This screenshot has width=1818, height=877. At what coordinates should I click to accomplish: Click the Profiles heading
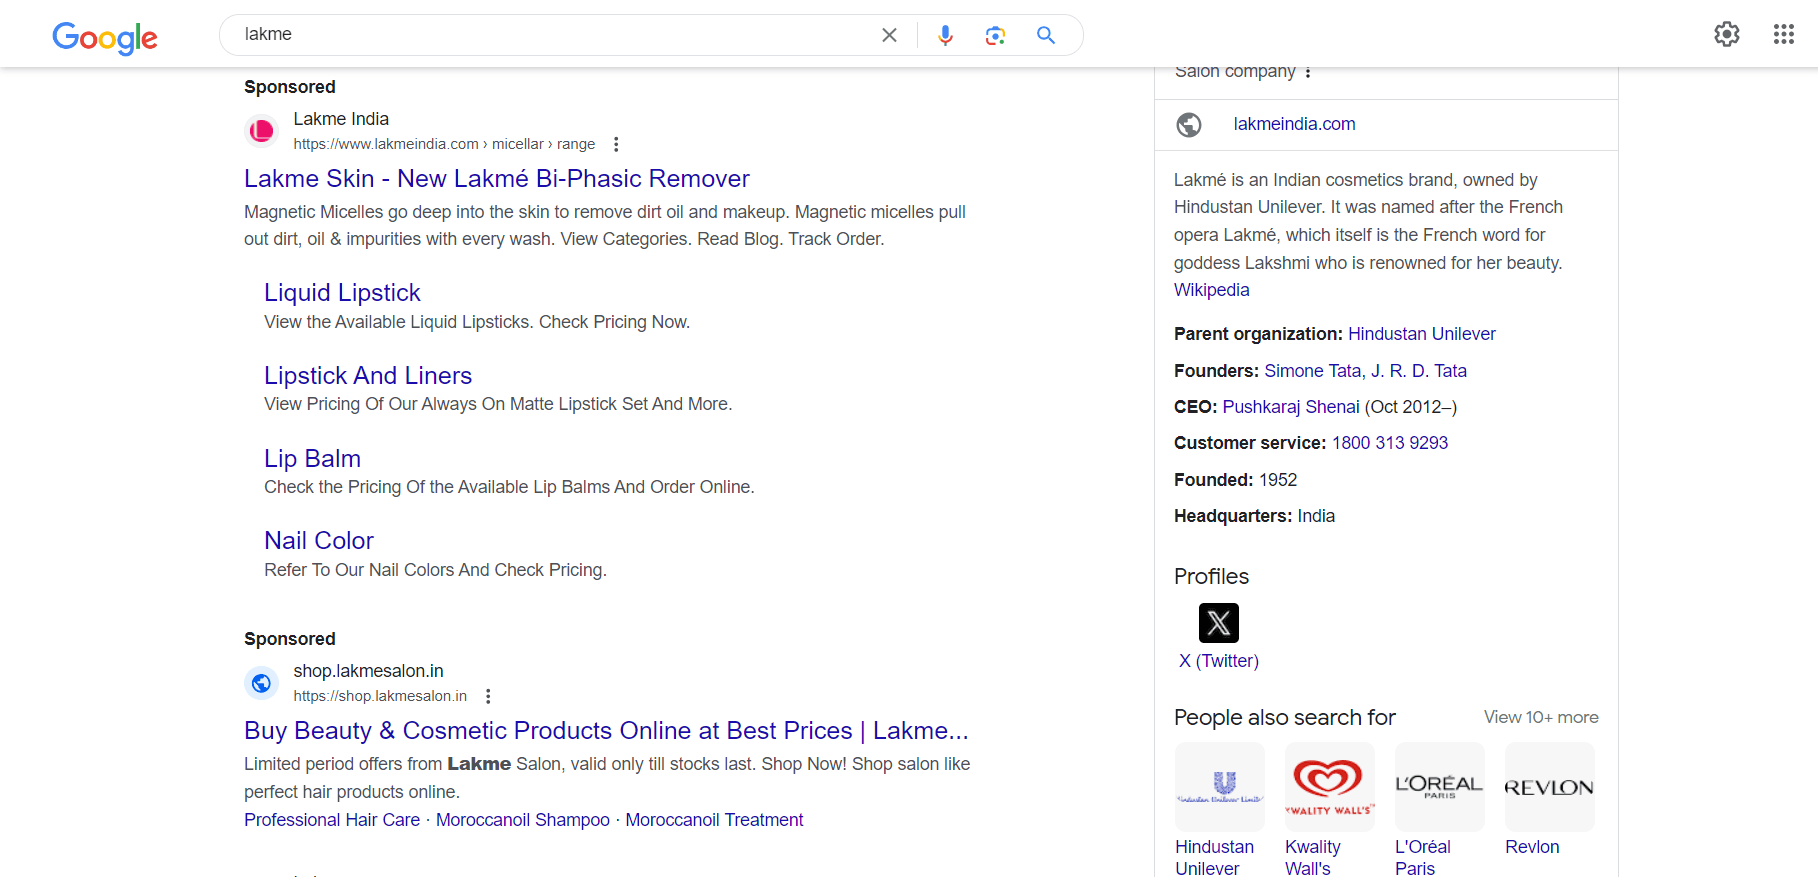pyautogui.click(x=1211, y=577)
